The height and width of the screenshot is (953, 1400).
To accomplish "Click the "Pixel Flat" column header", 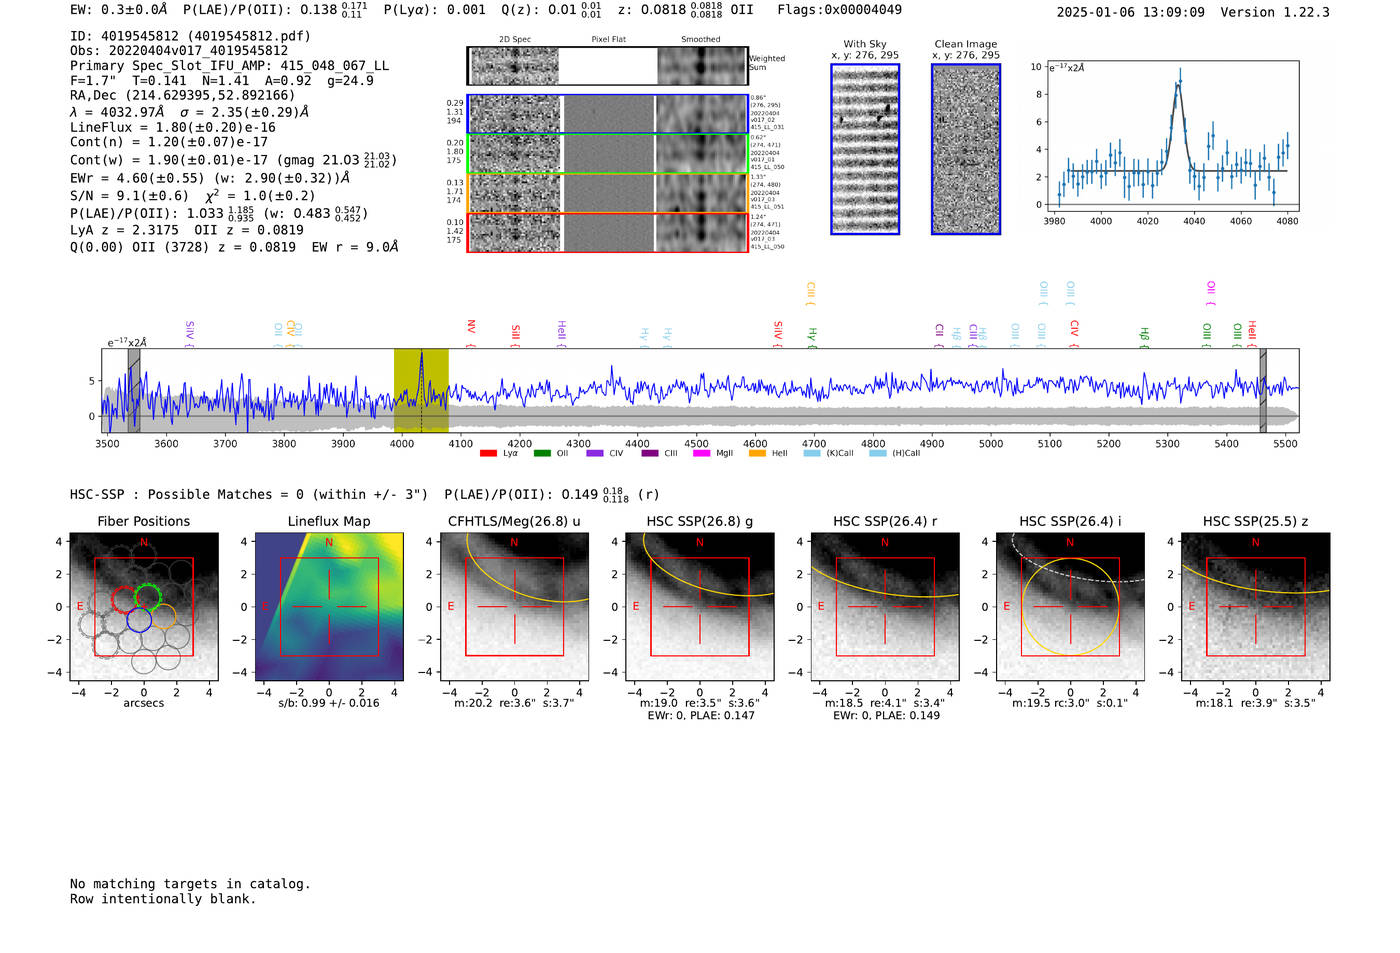I will (608, 40).
